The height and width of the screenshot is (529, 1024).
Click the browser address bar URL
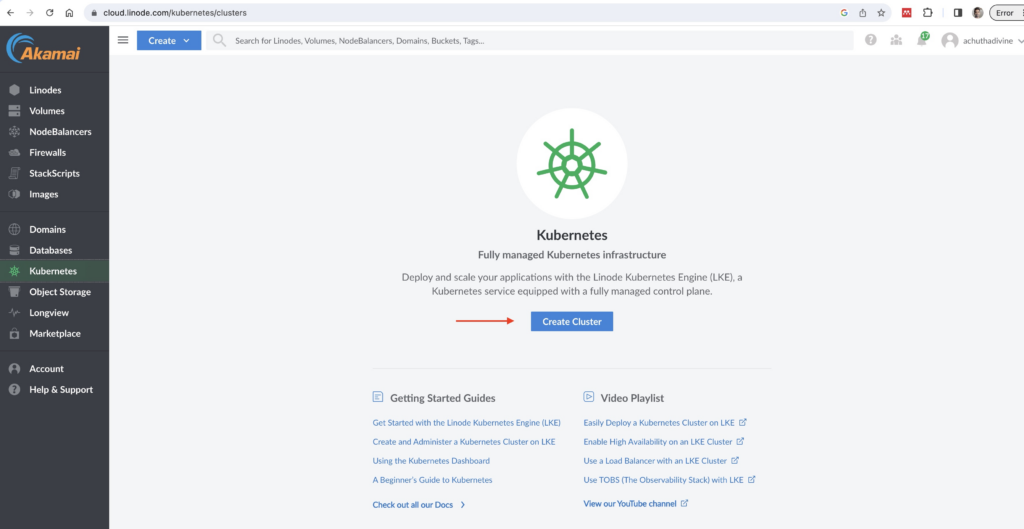(x=175, y=12)
